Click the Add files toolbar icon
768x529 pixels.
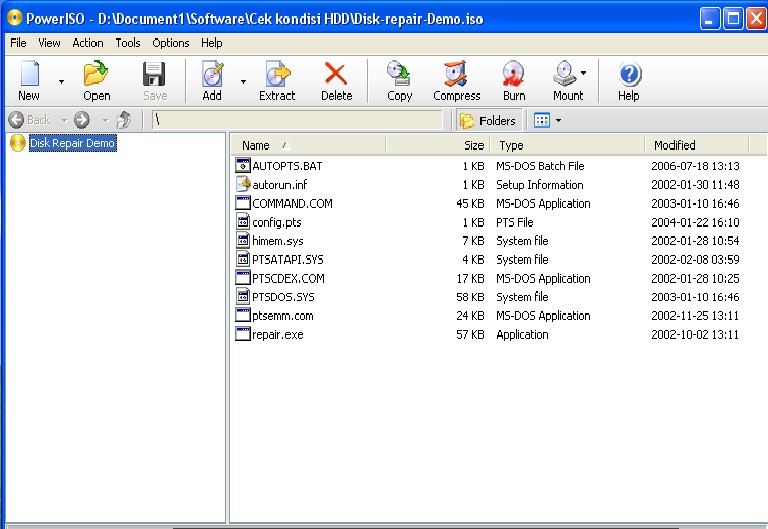coord(213,74)
